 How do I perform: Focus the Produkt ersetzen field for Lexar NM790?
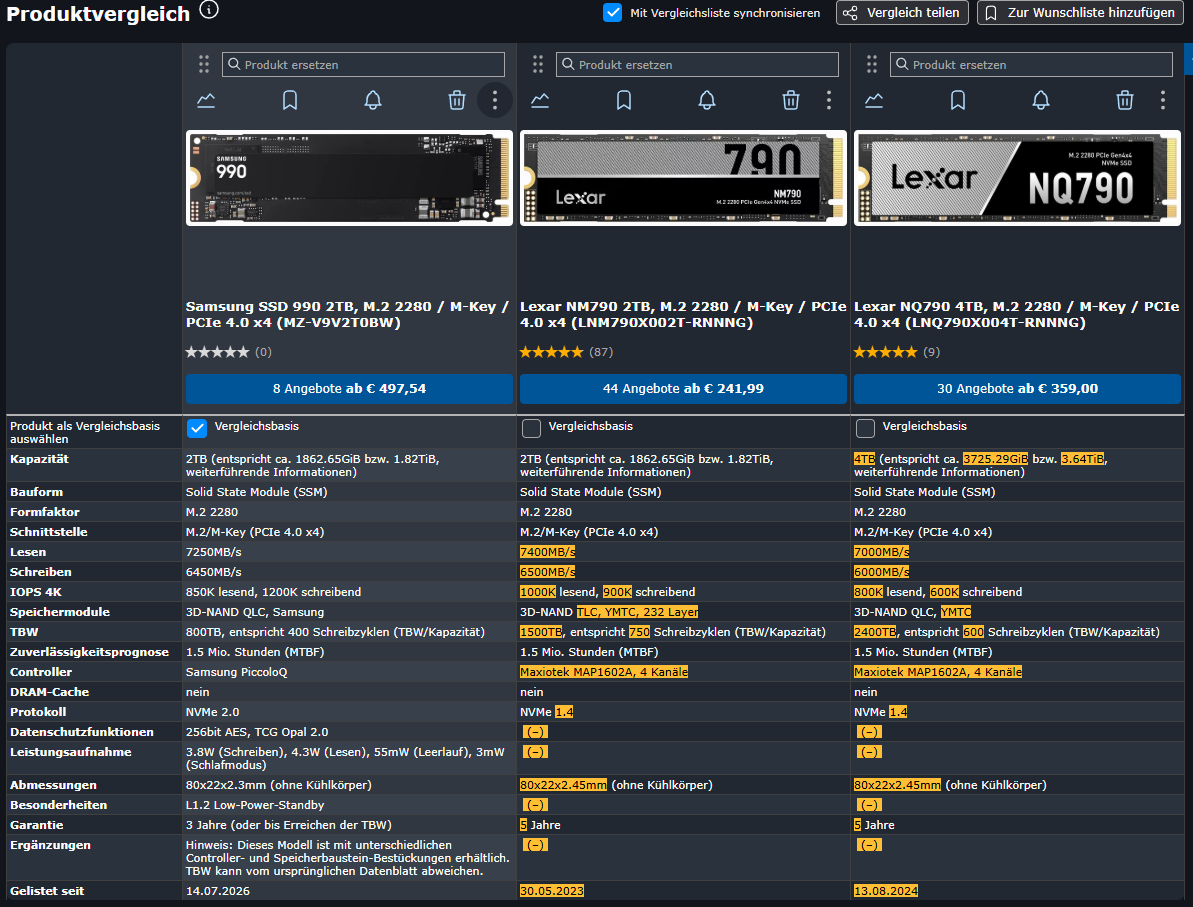tap(697, 65)
